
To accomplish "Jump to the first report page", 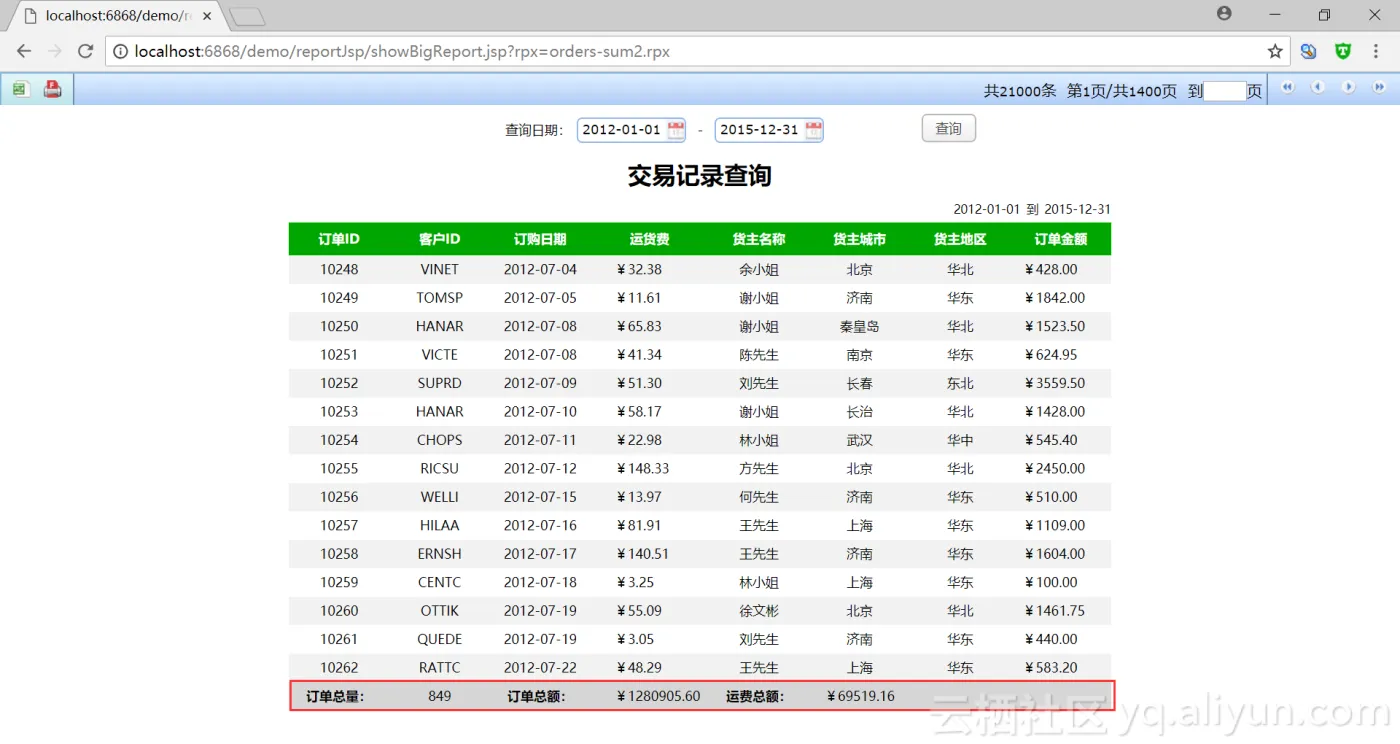I will point(1288,88).
